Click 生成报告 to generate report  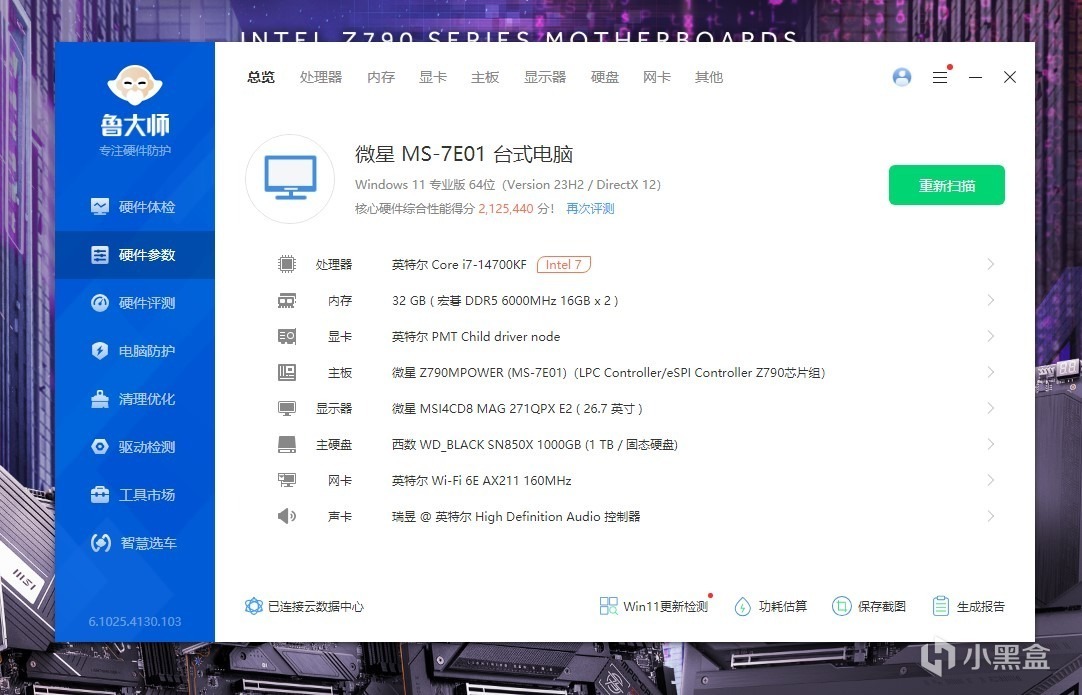pos(968,606)
